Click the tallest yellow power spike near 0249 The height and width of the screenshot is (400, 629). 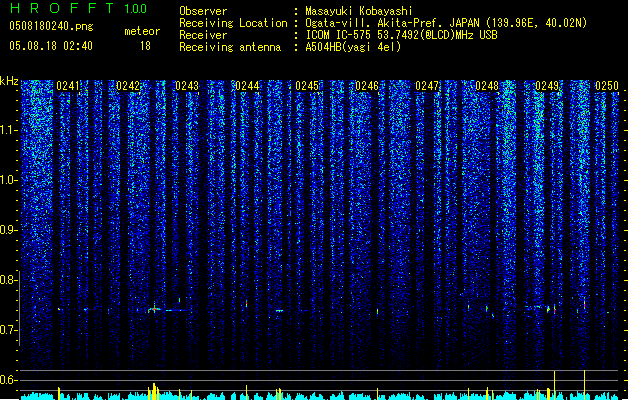pos(554,384)
